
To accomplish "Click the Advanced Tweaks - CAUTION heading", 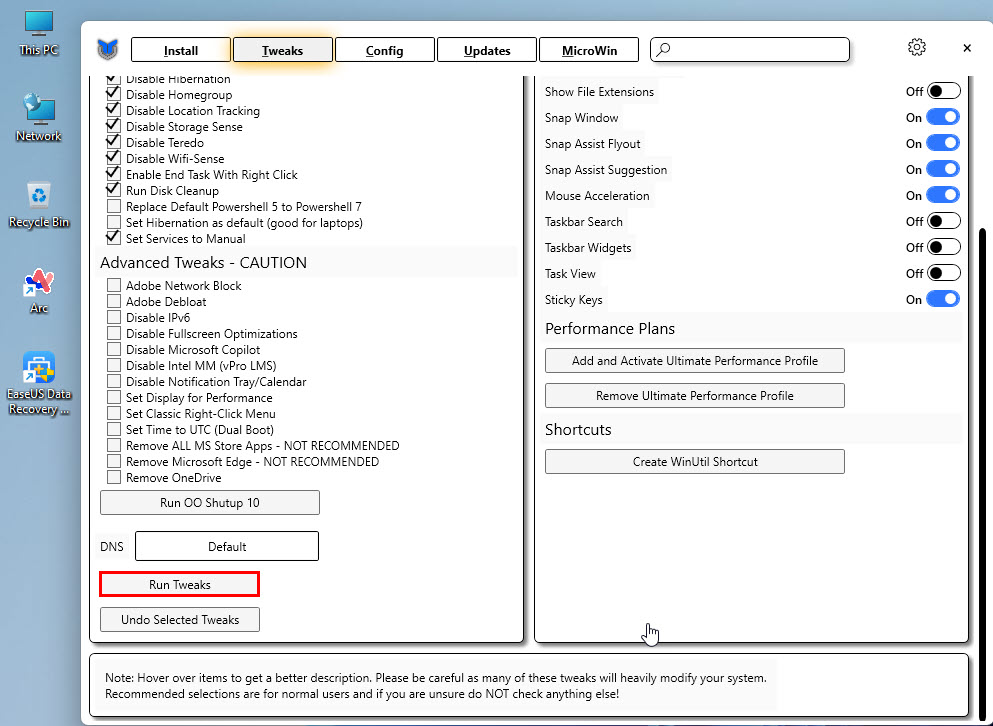I will 203,262.
